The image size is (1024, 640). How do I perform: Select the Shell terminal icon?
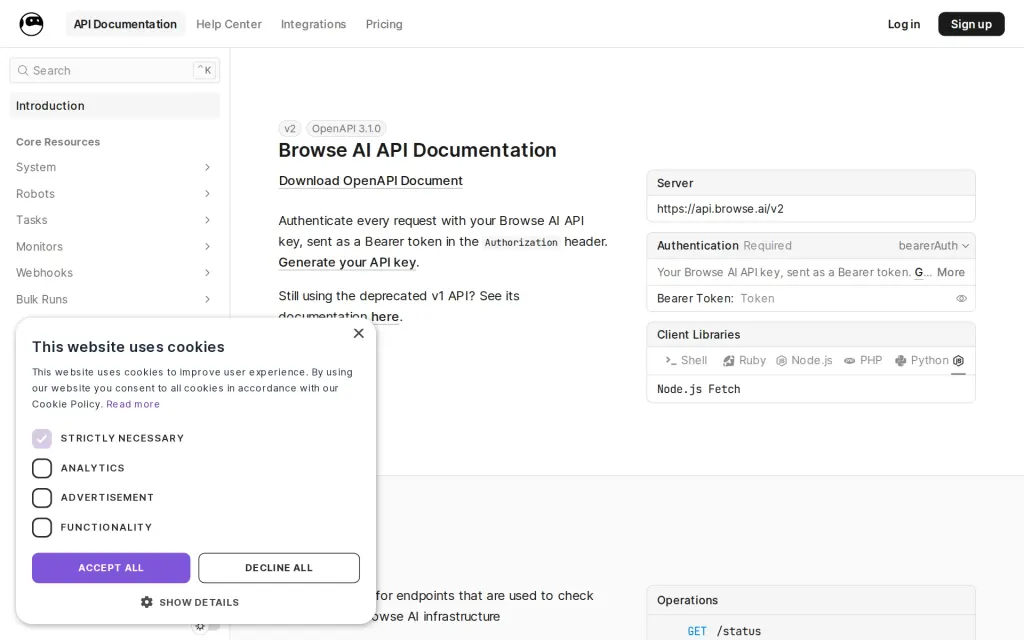click(x=671, y=360)
